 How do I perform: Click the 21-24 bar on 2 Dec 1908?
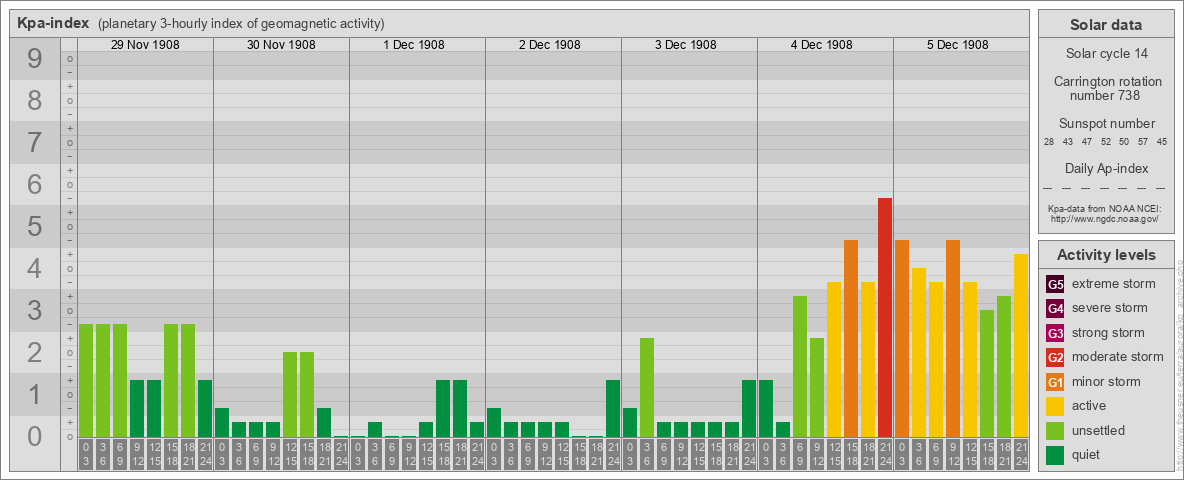tap(613, 408)
